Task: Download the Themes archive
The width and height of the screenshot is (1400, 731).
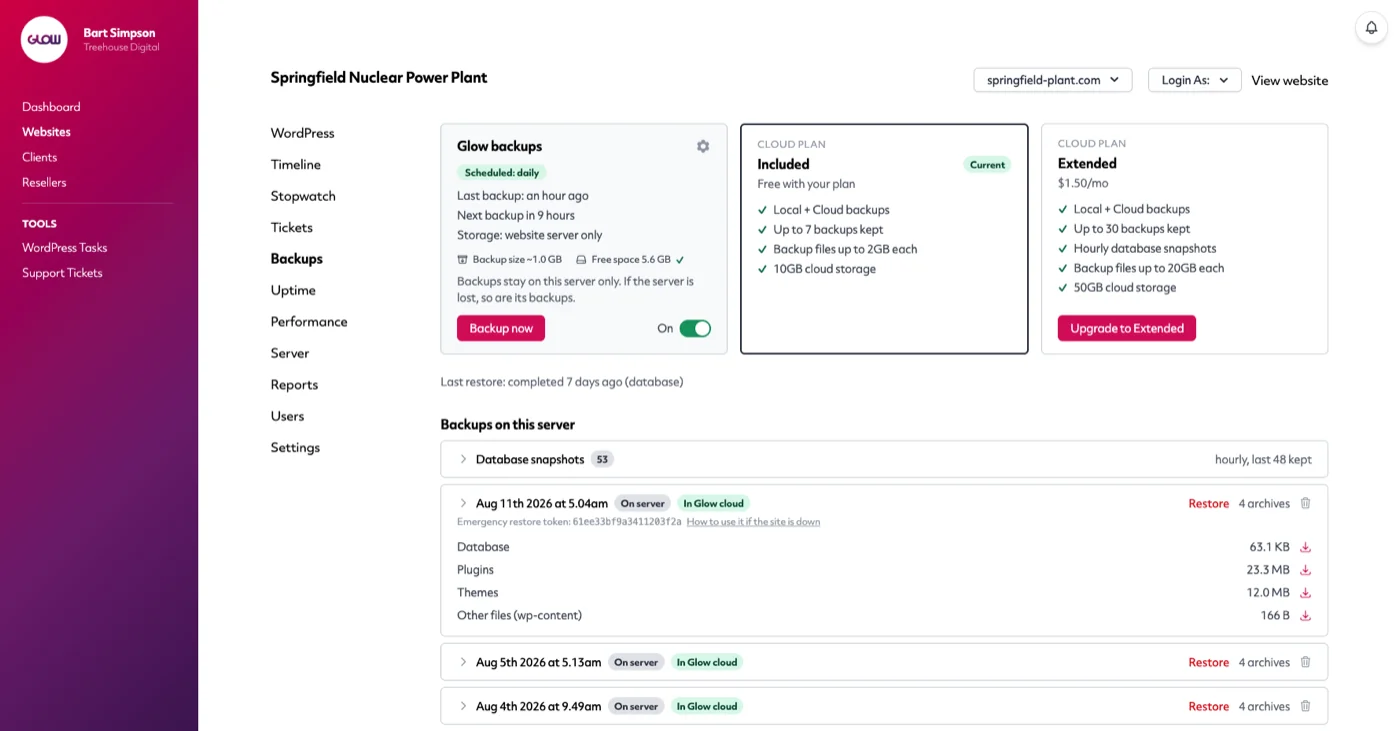Action: coord(1305,593)
